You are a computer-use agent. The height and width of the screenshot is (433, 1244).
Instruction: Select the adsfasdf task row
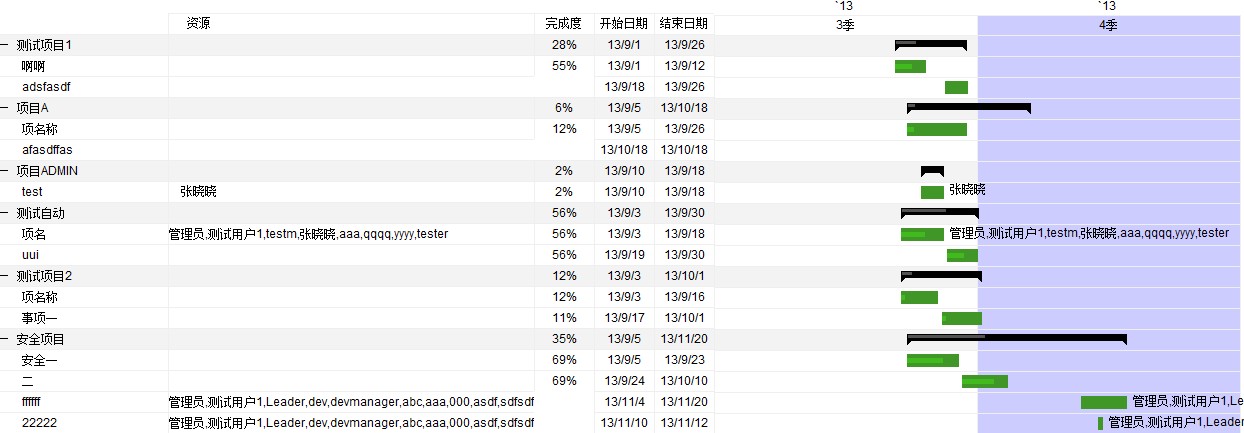pyautogui.click(x=357, y=87)
